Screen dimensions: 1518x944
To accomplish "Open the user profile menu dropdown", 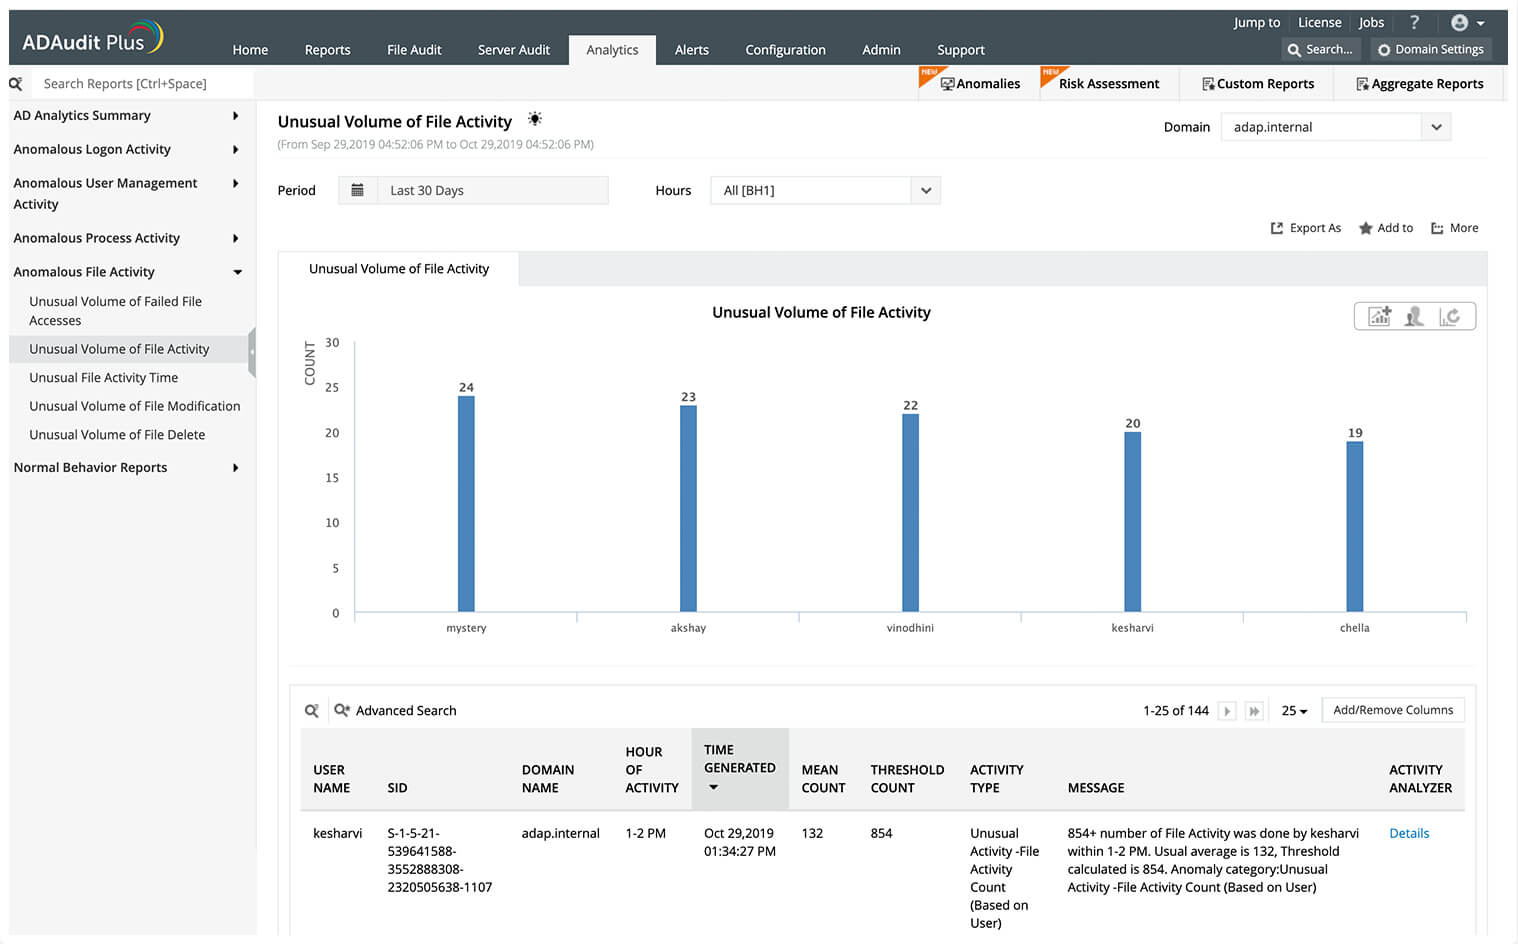I will click(x=1466, y=22).
